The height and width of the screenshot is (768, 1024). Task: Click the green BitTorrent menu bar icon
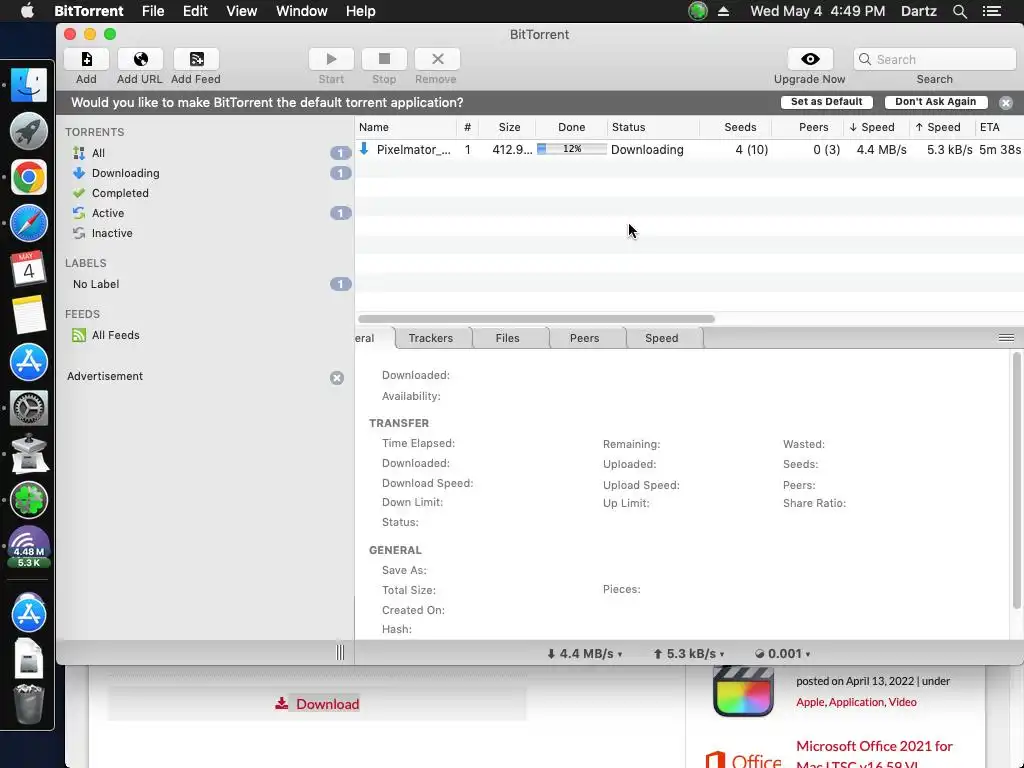[x=697, y=11]
